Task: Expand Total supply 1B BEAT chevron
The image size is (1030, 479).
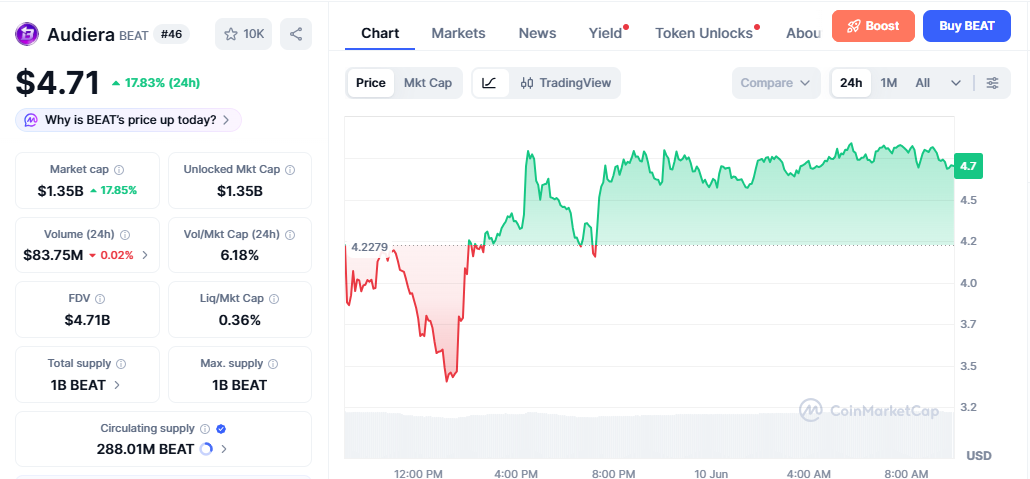Action: coord(117,385)
